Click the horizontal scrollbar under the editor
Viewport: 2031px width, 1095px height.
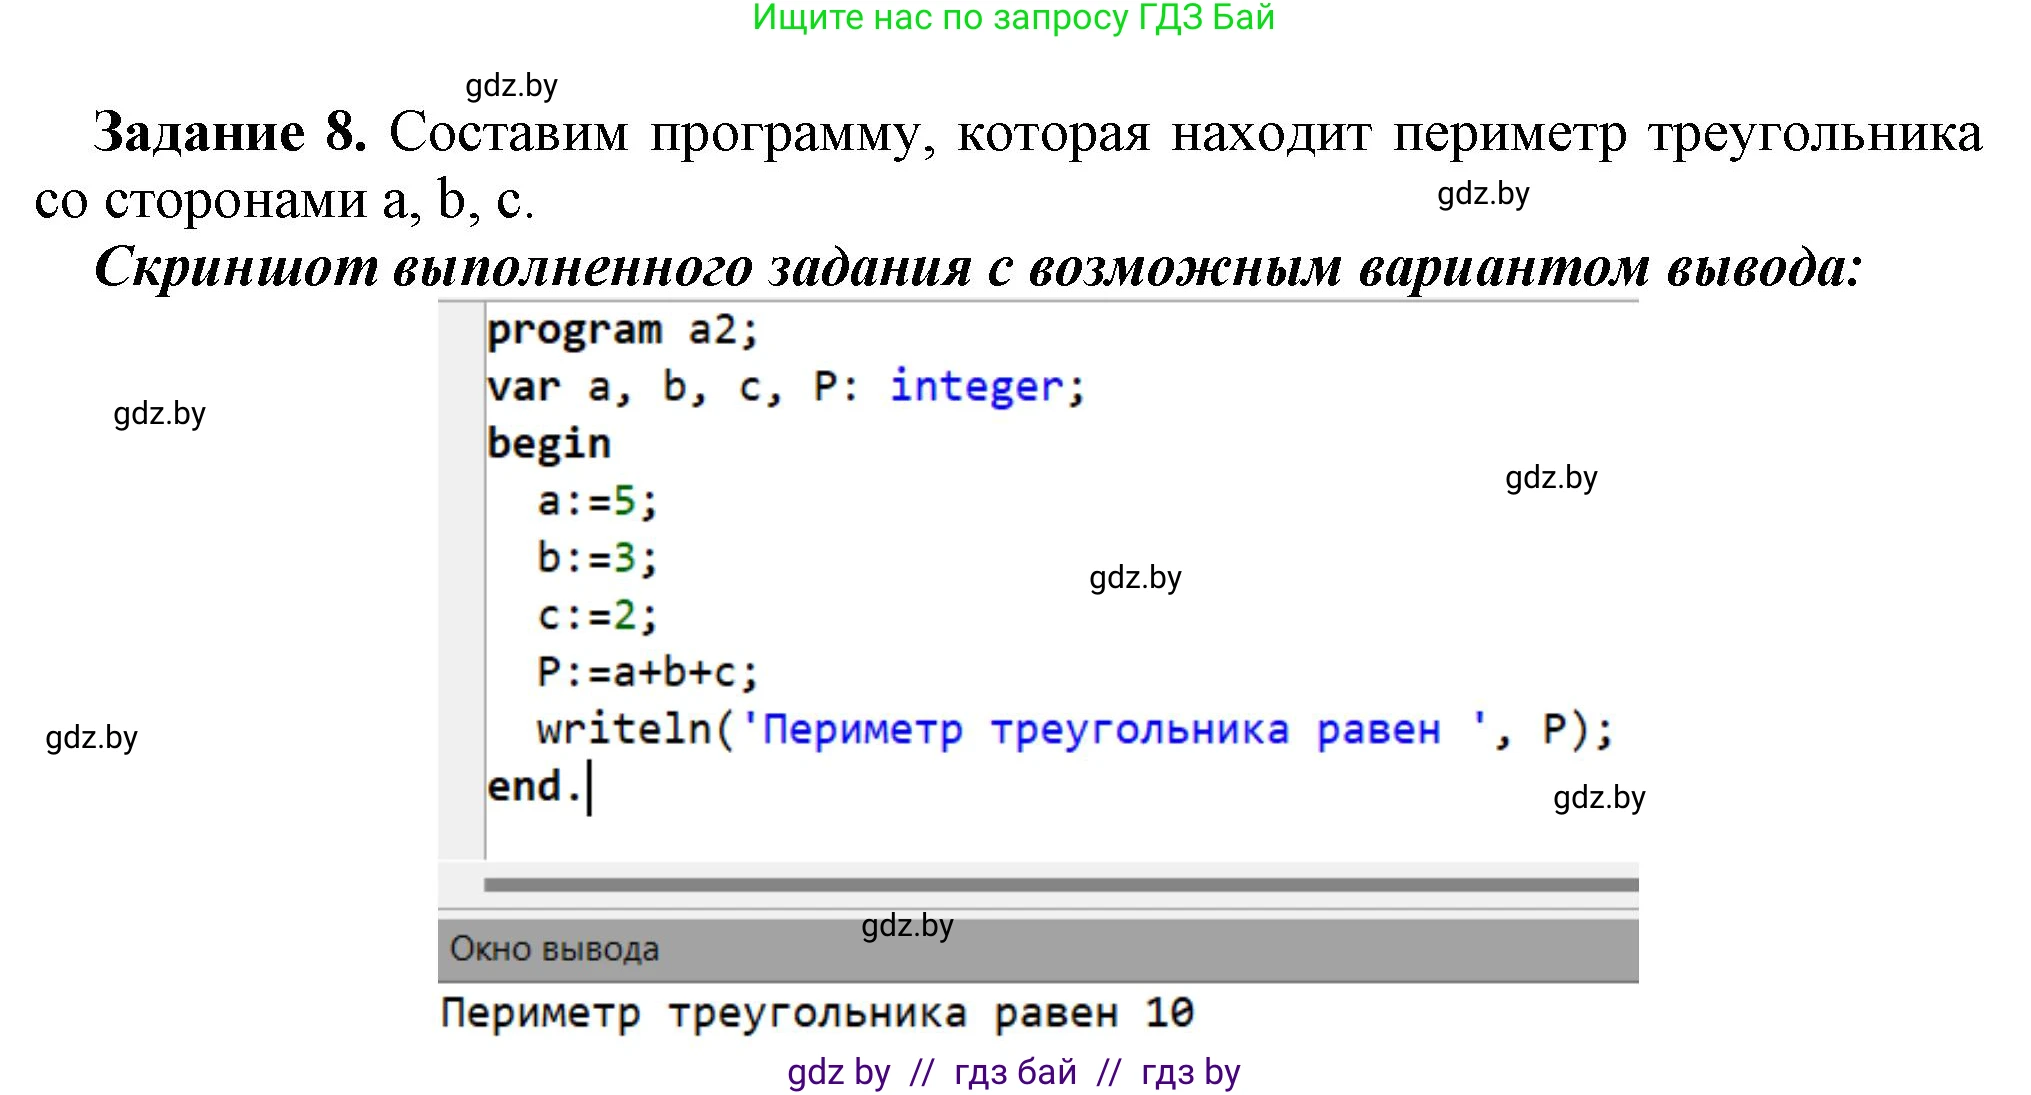[x=1060, y=885]
